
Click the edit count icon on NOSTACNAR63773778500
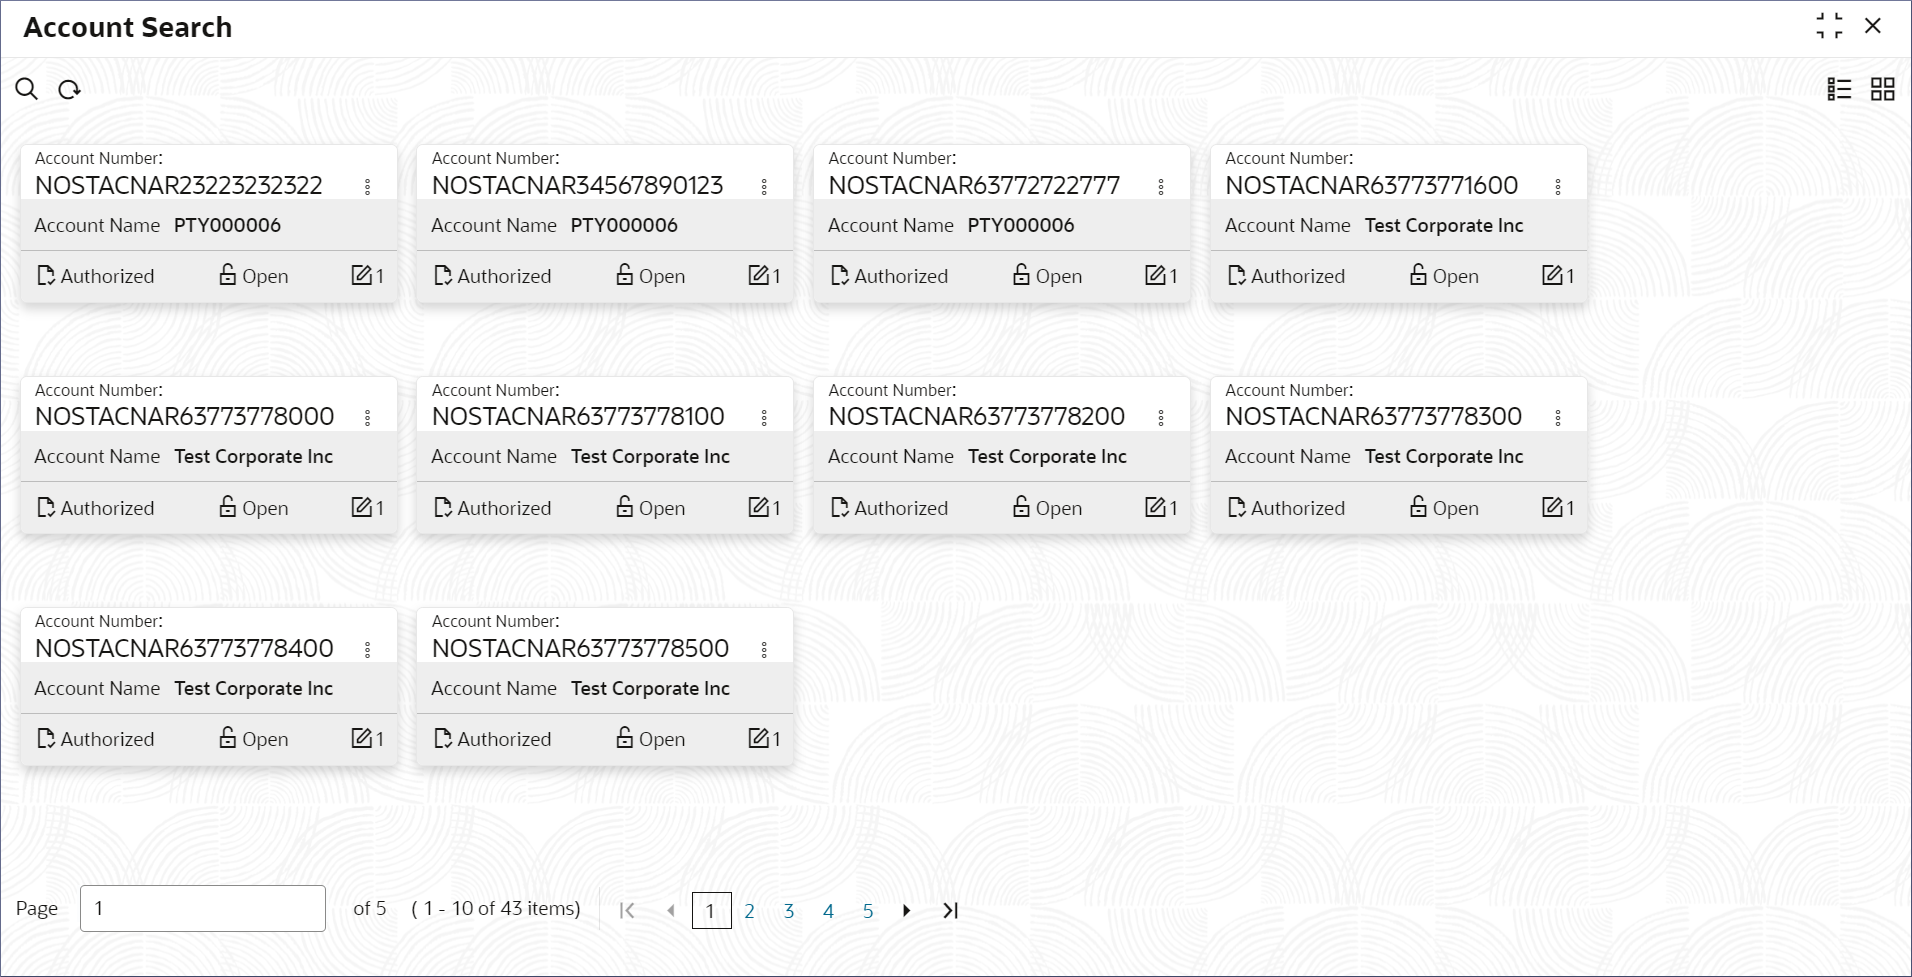pos(760,738)
